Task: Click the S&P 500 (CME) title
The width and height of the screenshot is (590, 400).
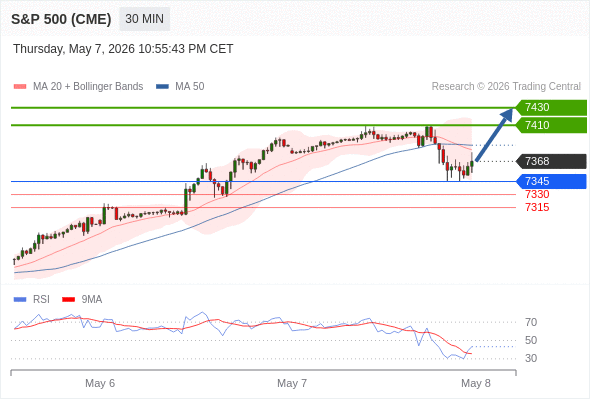Action: (61, 19)
